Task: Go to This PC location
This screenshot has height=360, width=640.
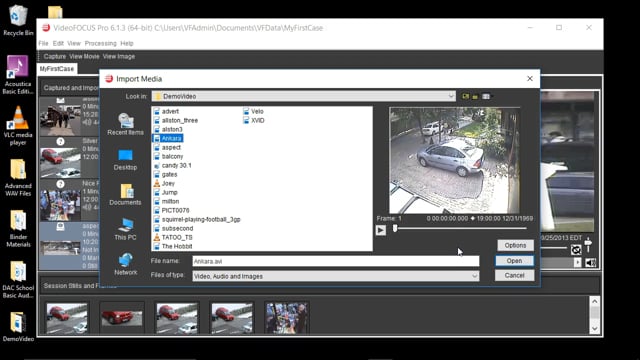Action: pos(125,229)
